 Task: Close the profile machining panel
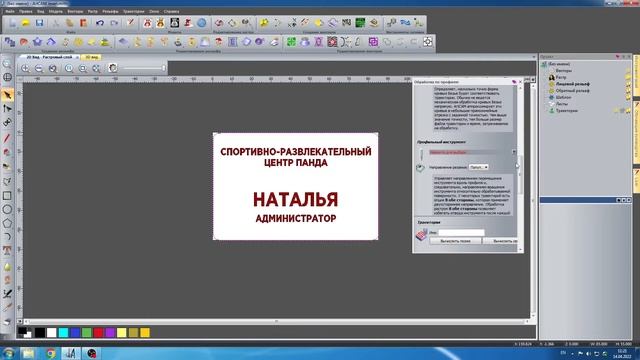[520, 82]
